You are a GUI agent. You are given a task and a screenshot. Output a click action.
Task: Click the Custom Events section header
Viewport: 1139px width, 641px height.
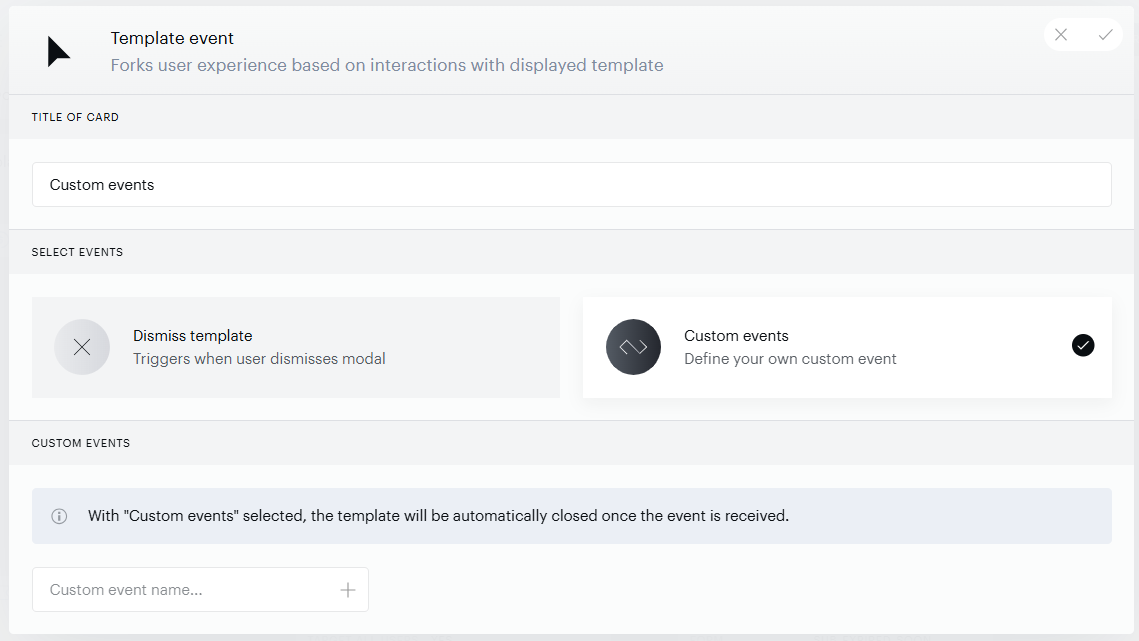point(81,443)
